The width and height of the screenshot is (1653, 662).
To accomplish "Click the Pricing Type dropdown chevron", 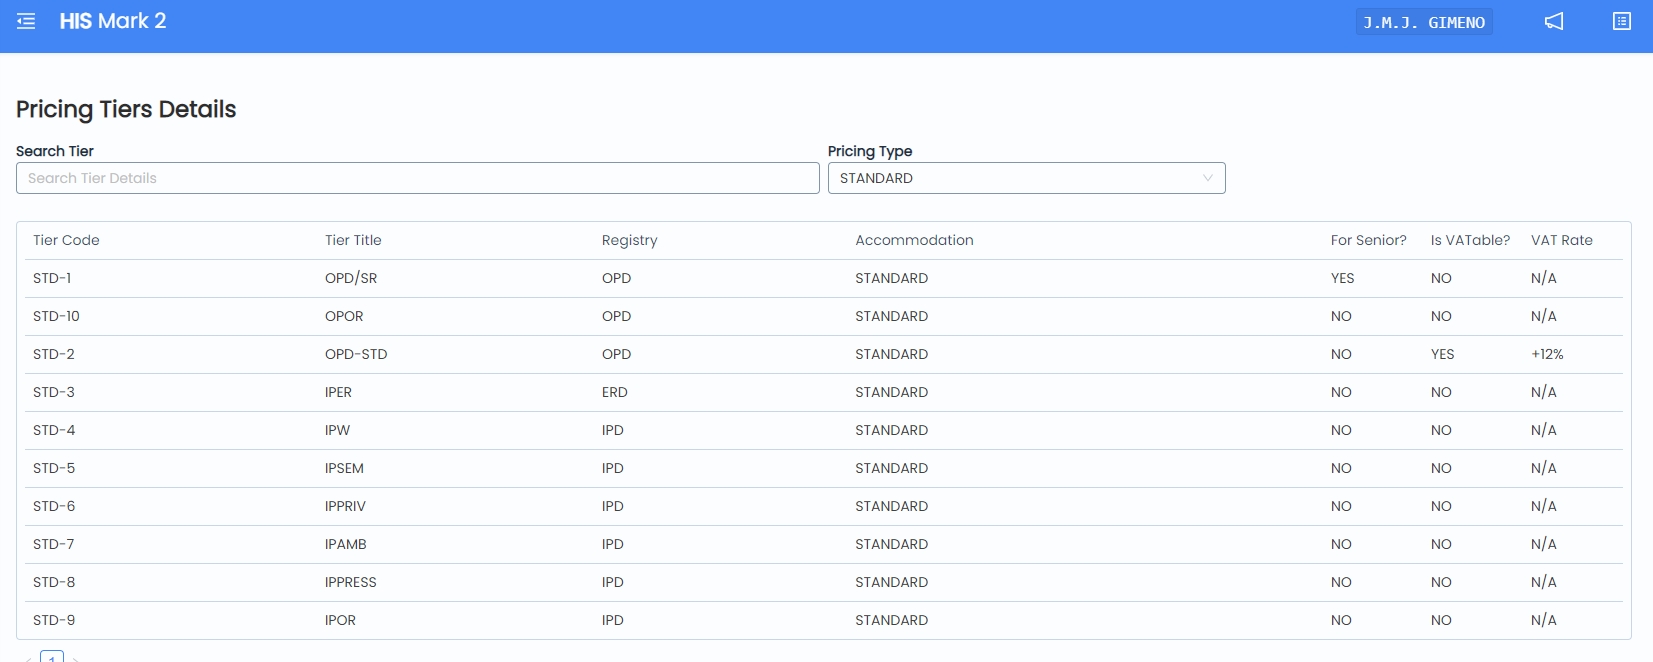I will coord(1207,178).
